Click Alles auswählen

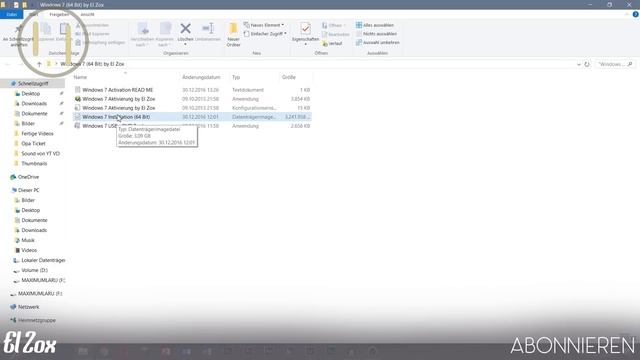[x=375, y=25]
